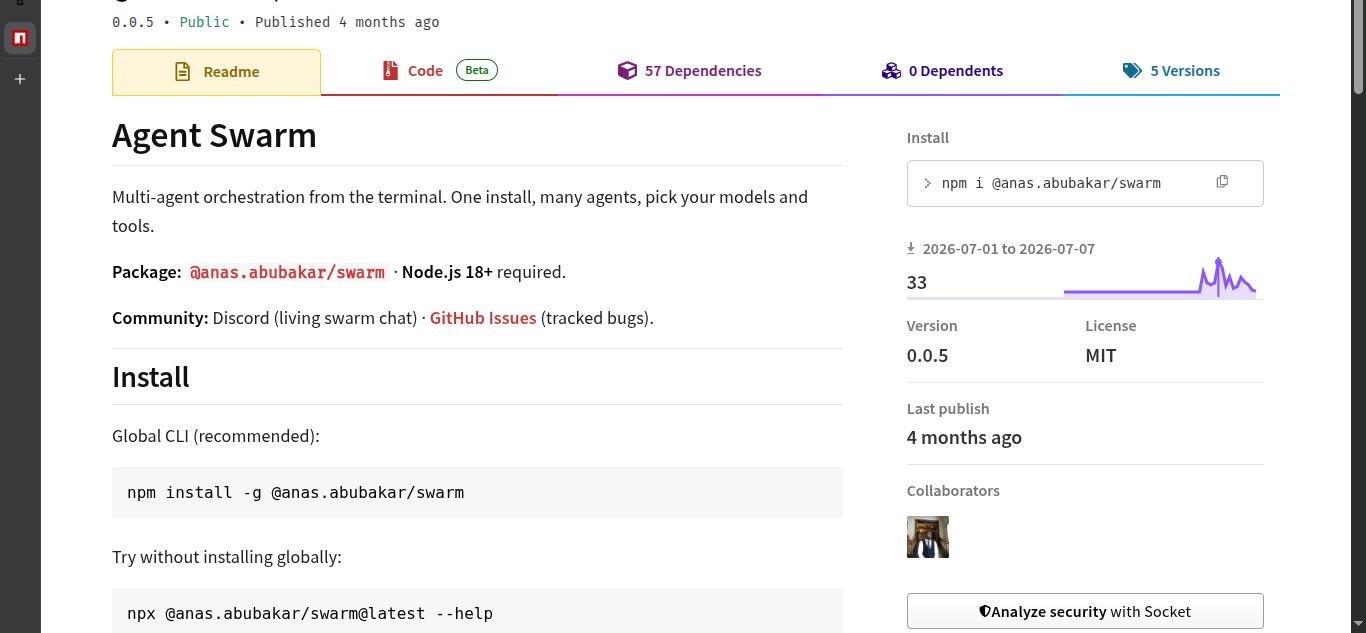Click the Dependents stacked-cubes icon
1366x633 pixels.
[891, 71]
